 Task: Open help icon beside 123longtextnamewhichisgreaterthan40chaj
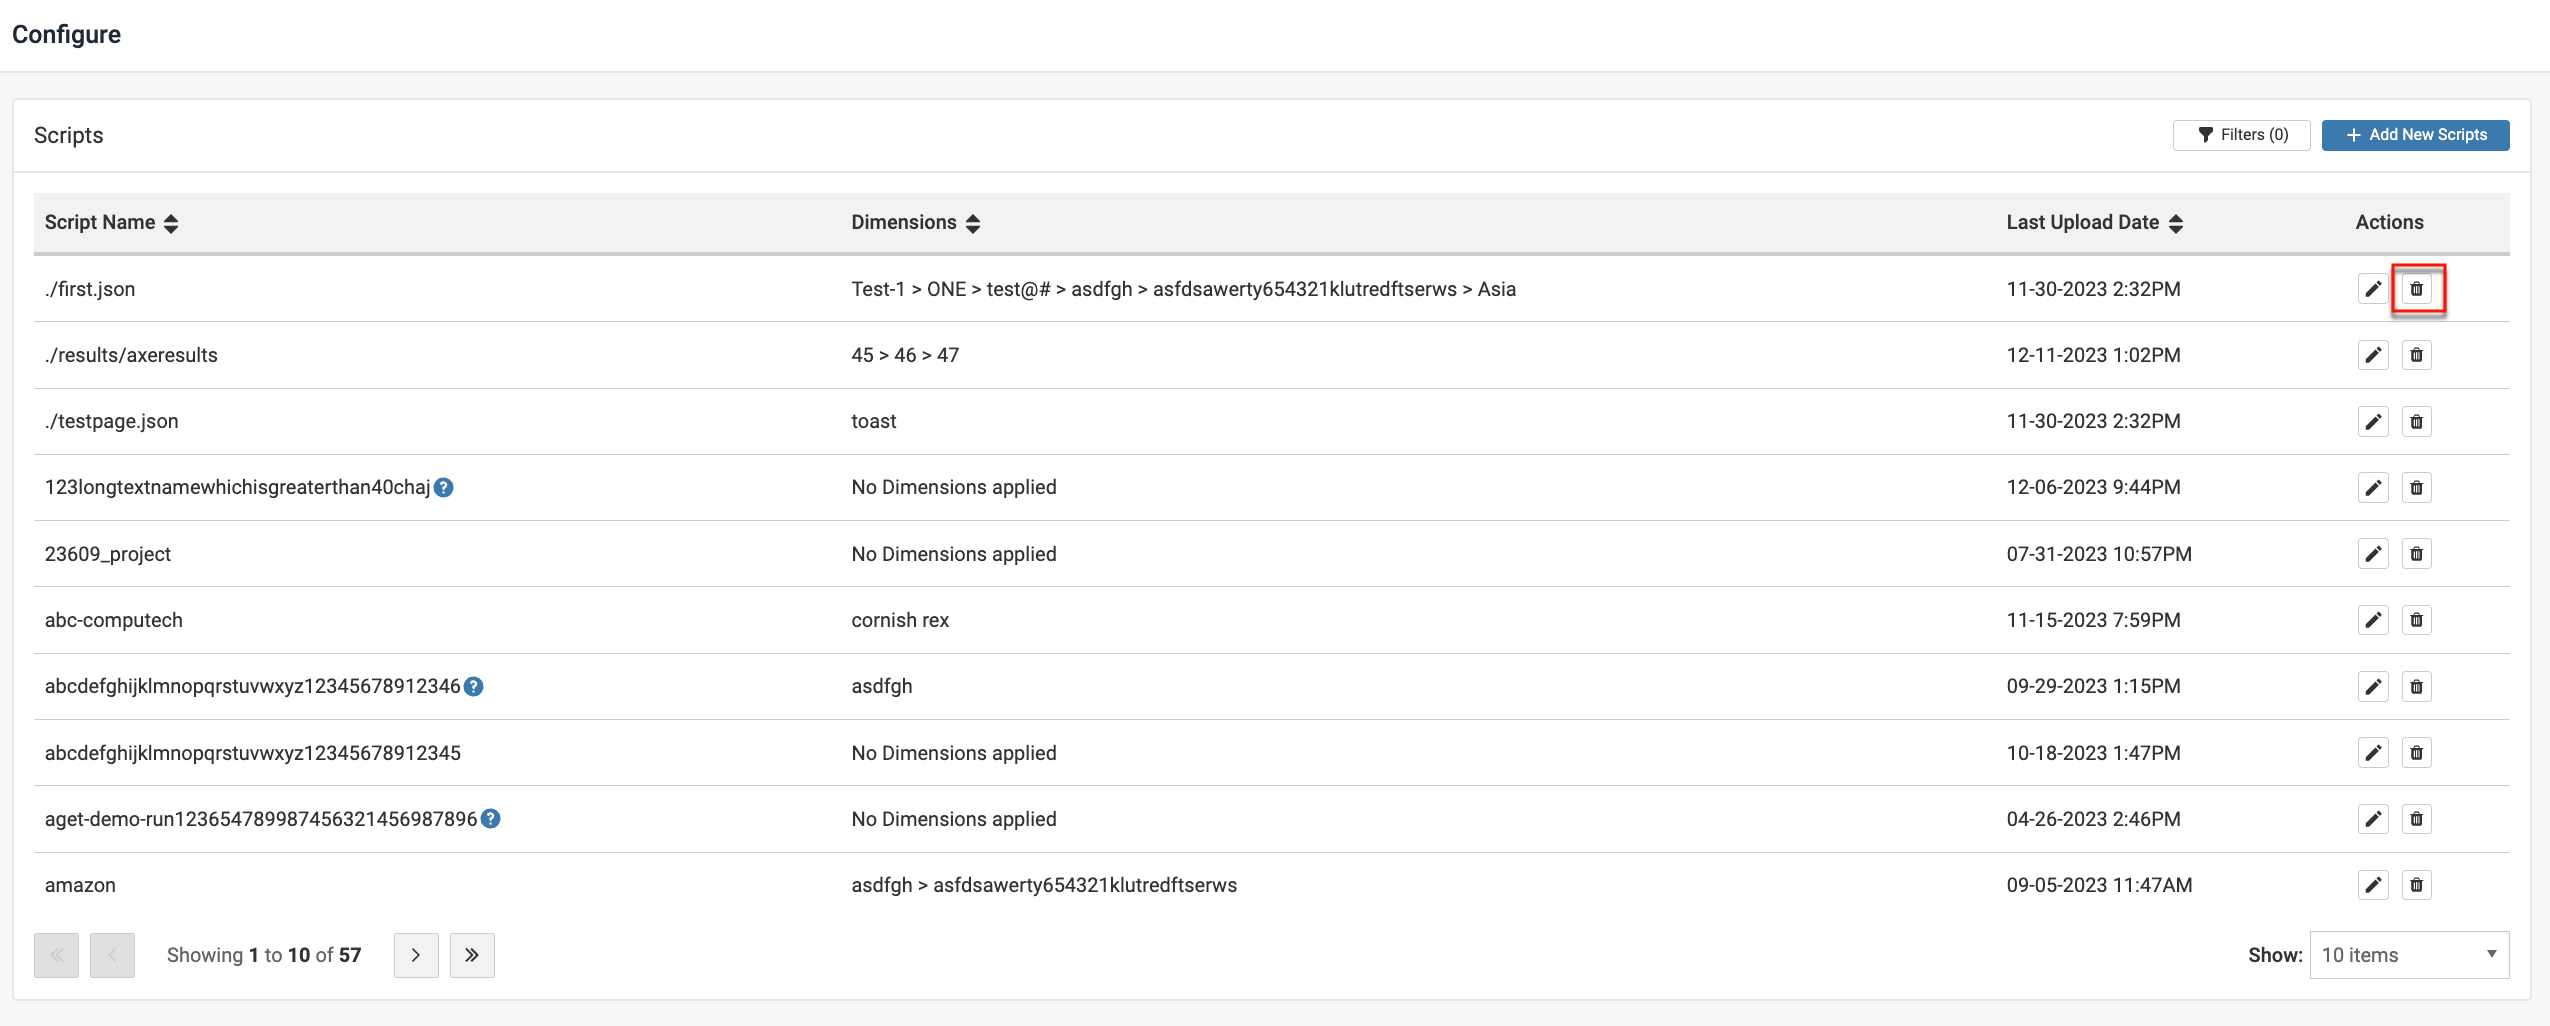[444, 487]
